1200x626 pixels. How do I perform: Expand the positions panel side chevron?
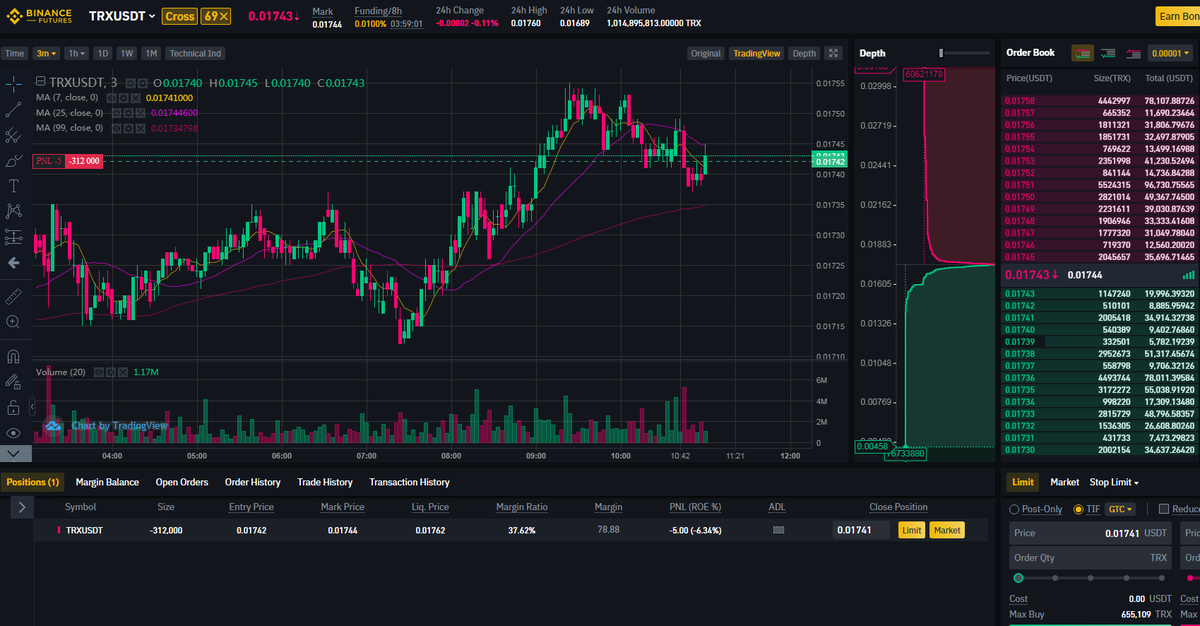(x=23, y=508)
